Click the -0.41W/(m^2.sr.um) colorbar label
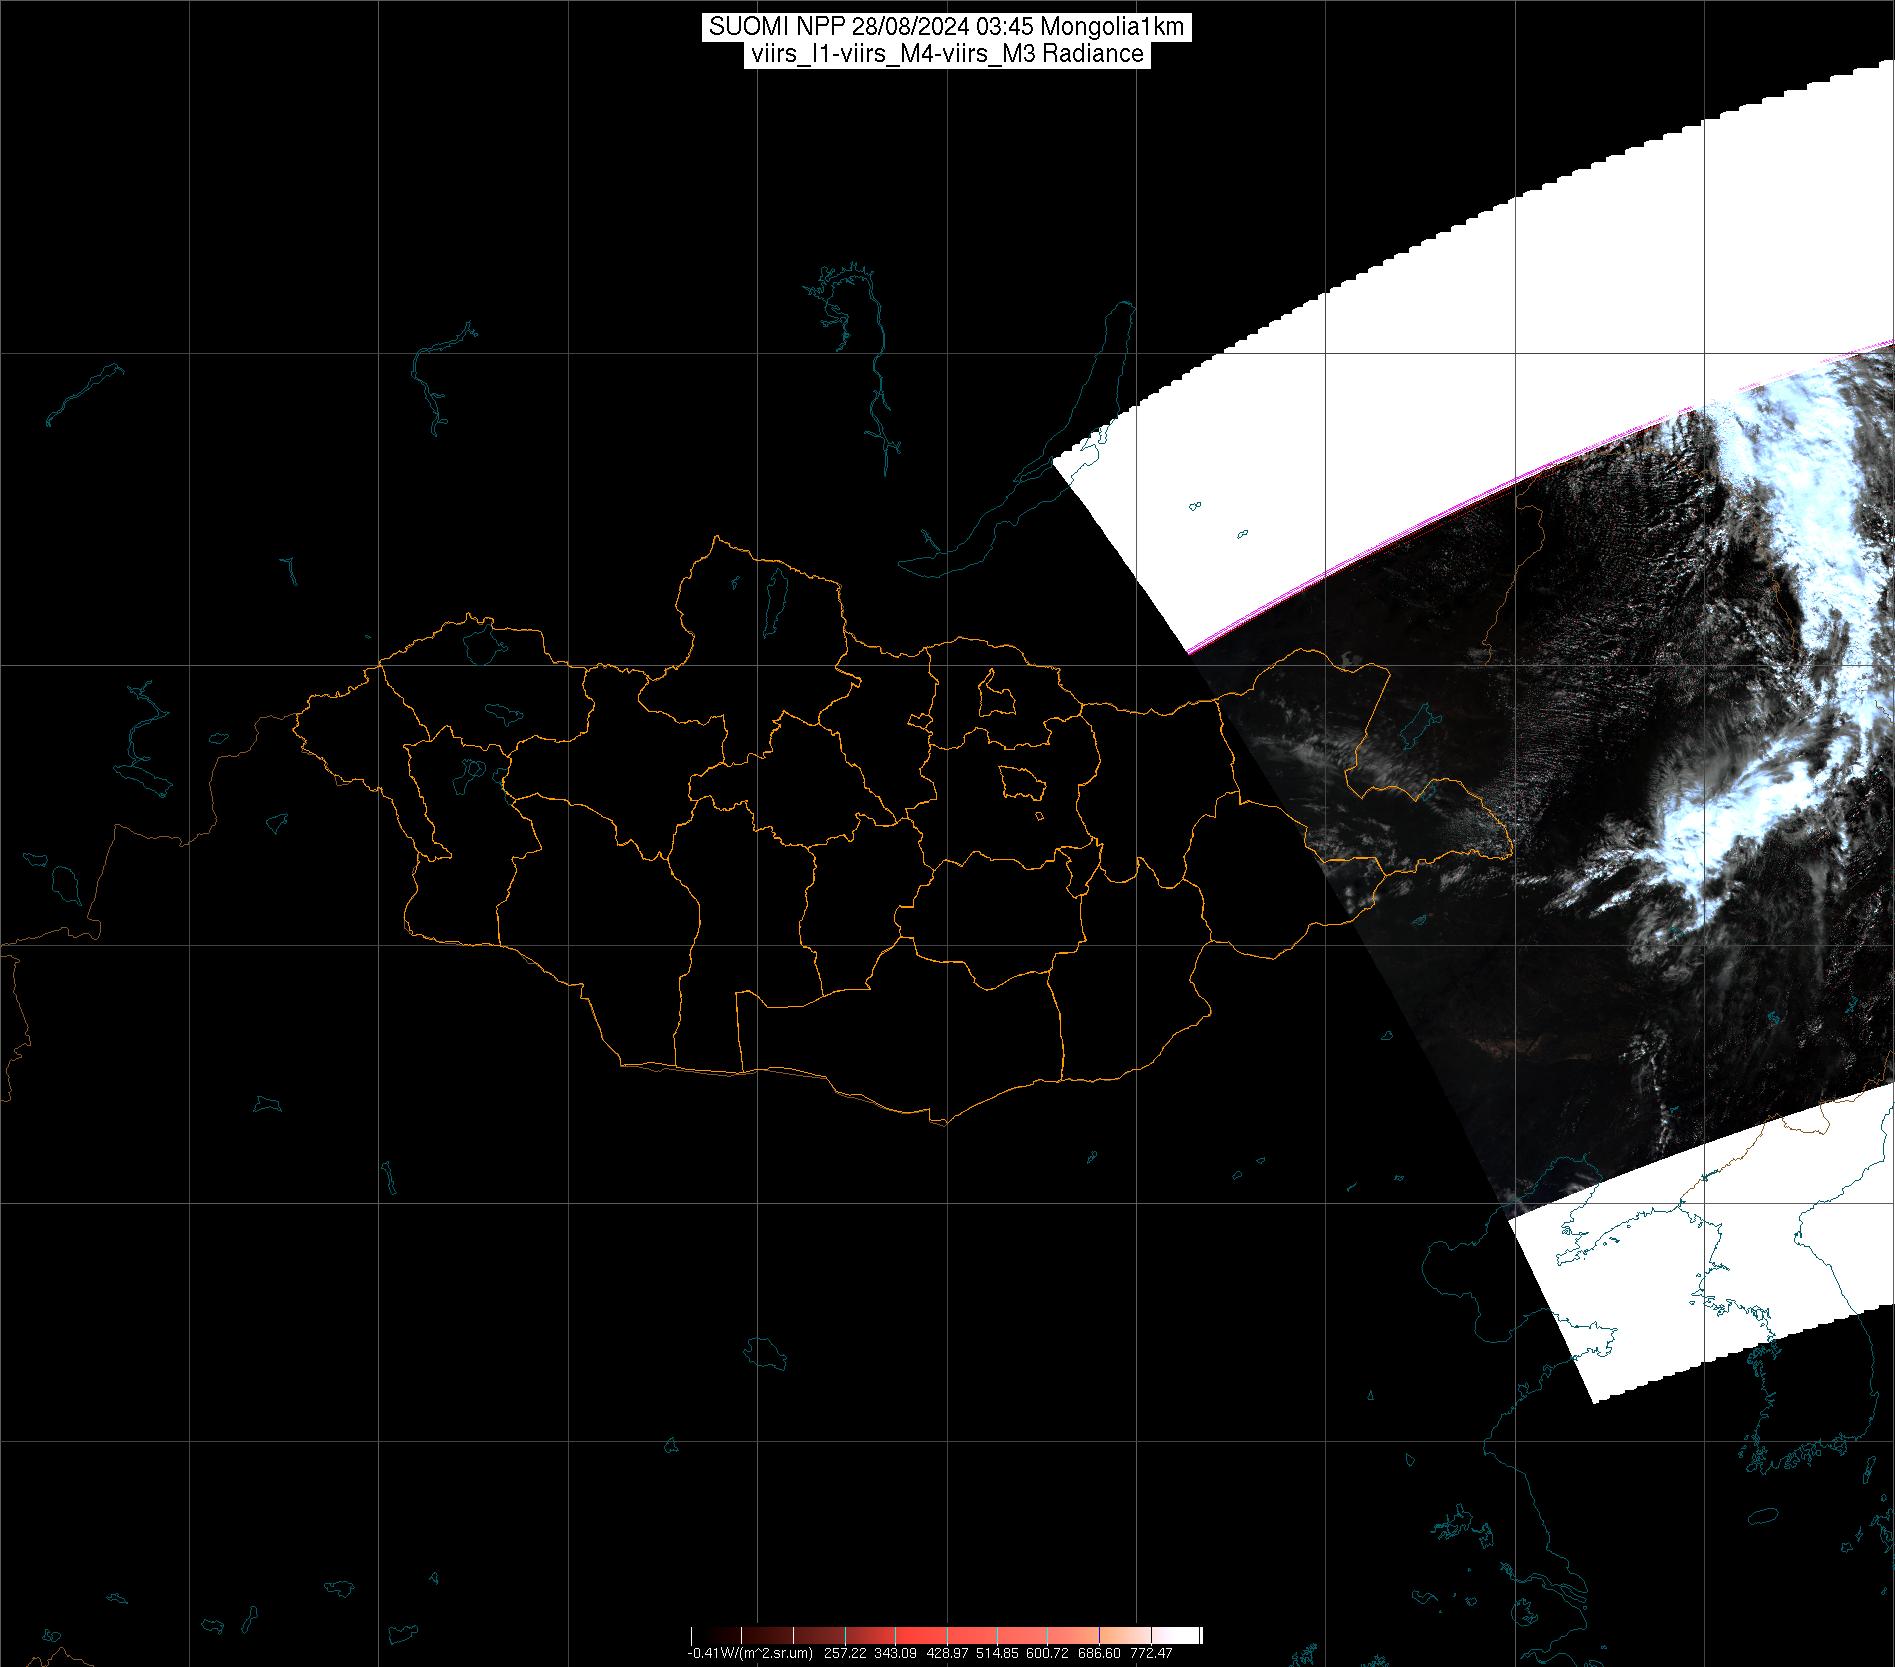1895x1667 pixels. [x=750, y=1653]
